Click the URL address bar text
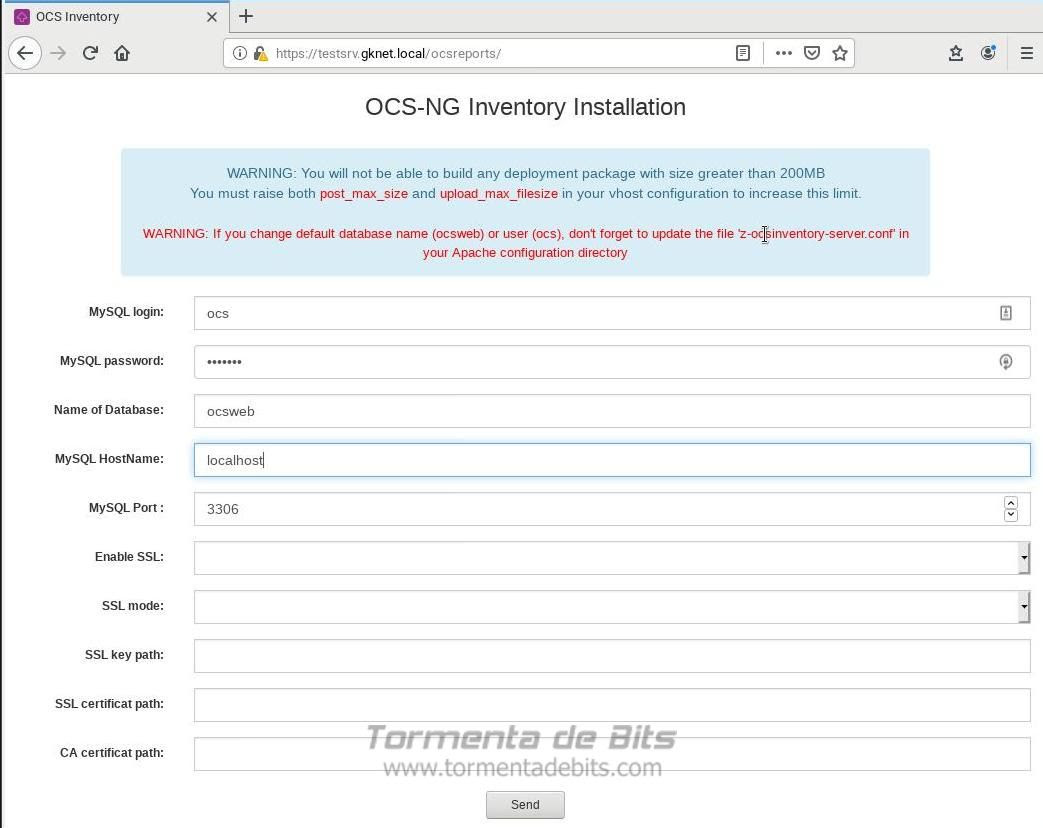The image size is (1043, 828). pos(388,53)
